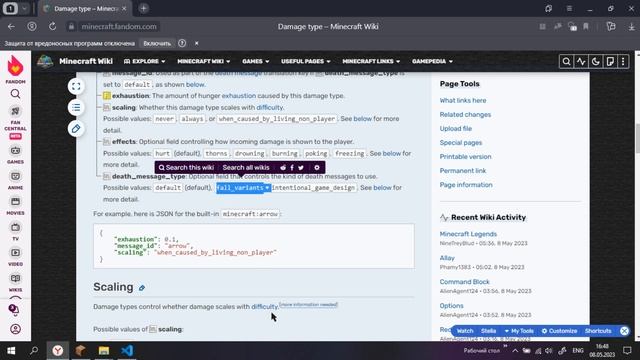Open Minecraft Legends activity link
The width and height of the screenshot is (640, 360).
pyautogui.click(x=468, y=234)
